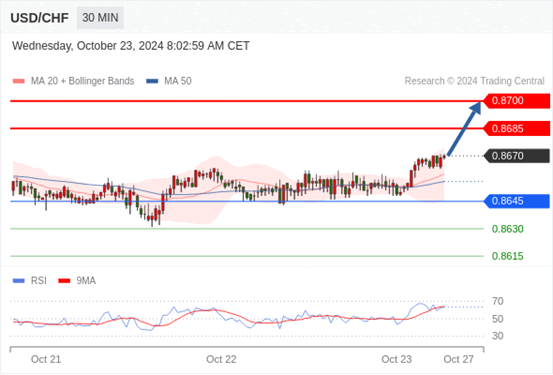The height and width of the screenshot is (375, 553).
Task: Click the 30 MIN timeframe button
Action: (100, 18)
